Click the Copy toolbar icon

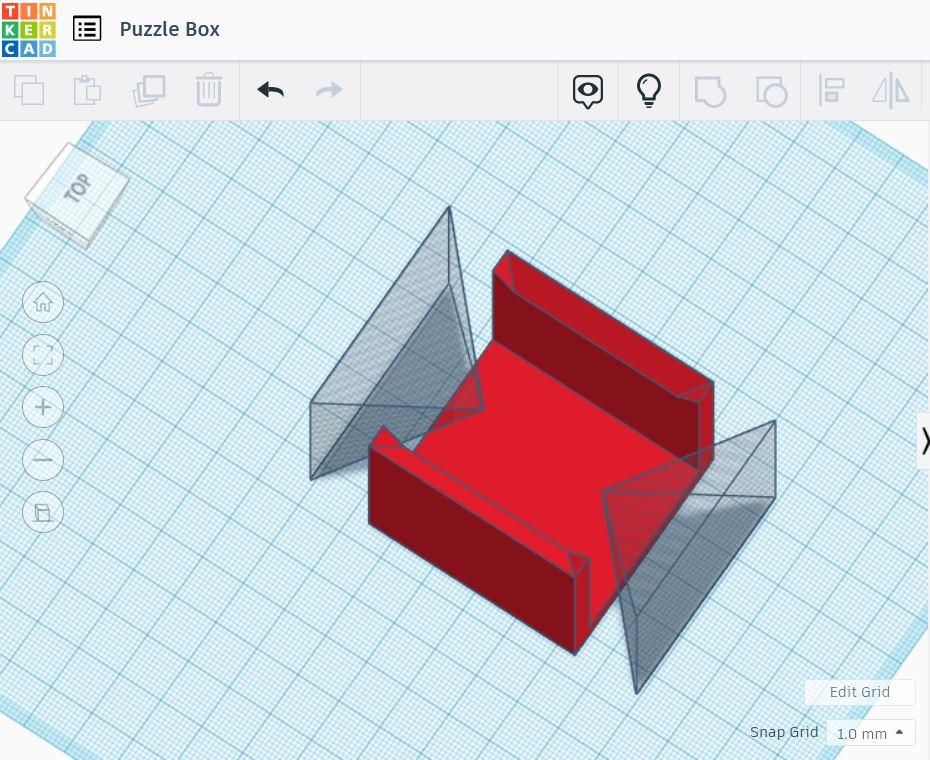point(29,90)
